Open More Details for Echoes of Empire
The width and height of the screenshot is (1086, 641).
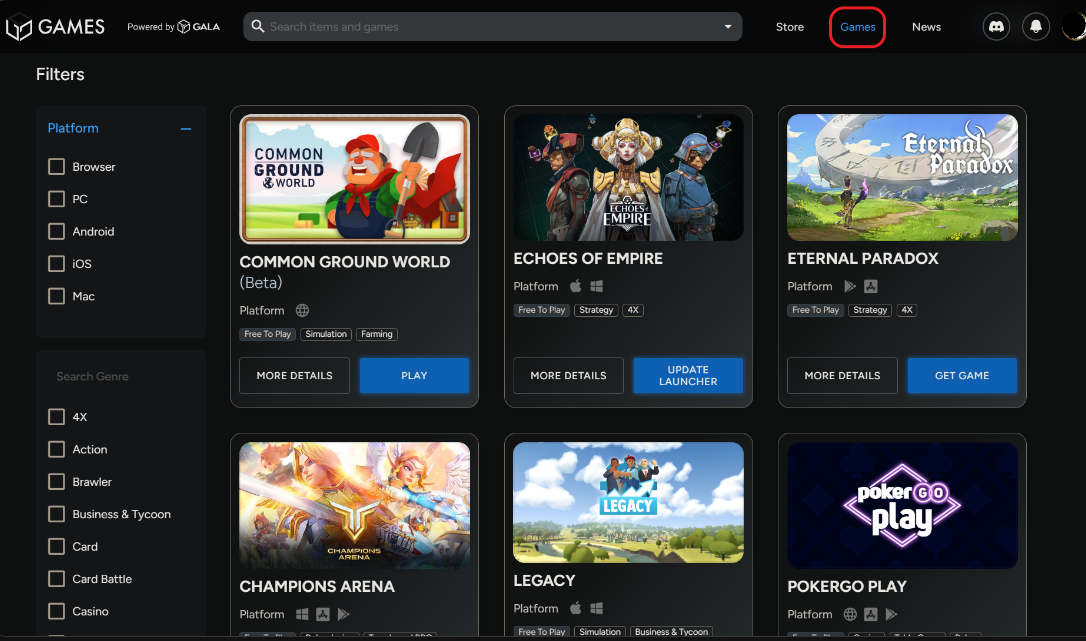(x=568, y=376)
